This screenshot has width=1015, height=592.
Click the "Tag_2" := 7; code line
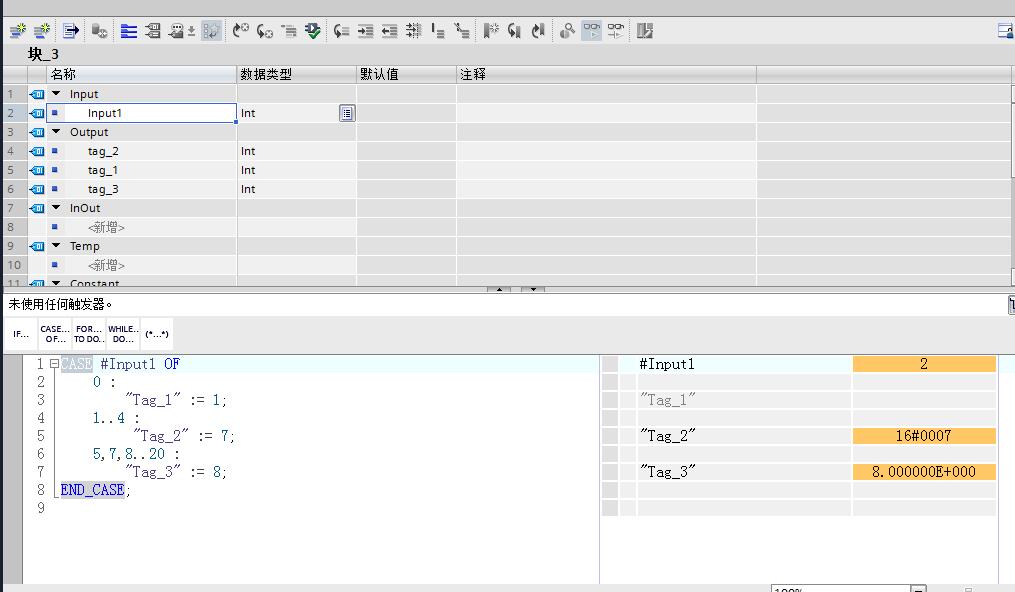point(184,436)
